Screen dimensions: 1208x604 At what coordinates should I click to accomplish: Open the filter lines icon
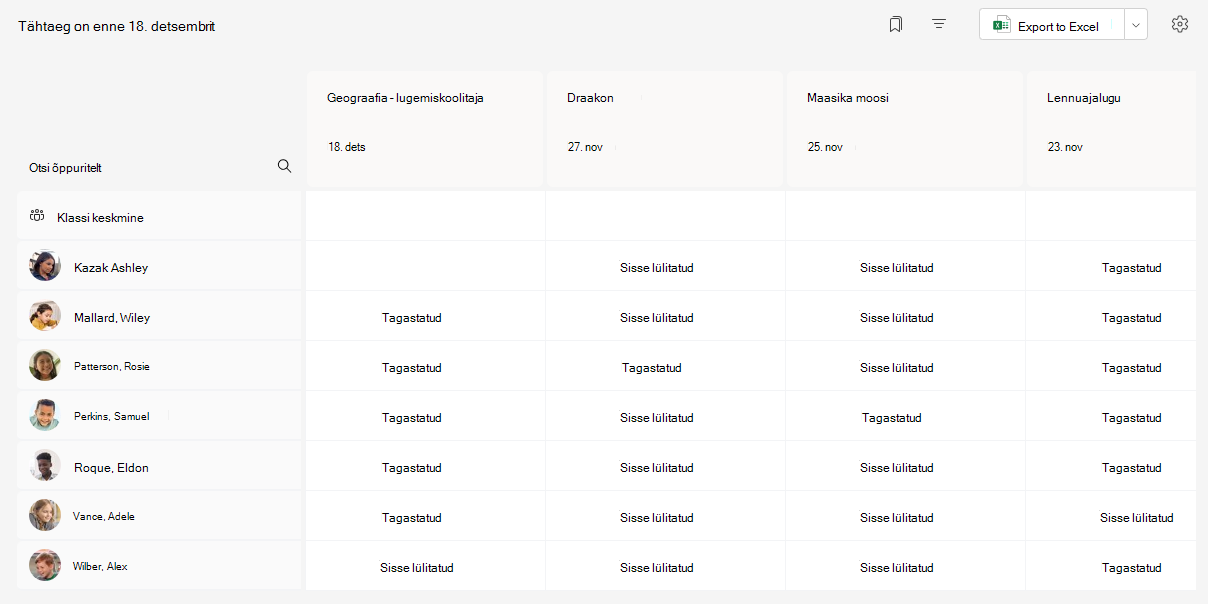(x=939, y=24)
